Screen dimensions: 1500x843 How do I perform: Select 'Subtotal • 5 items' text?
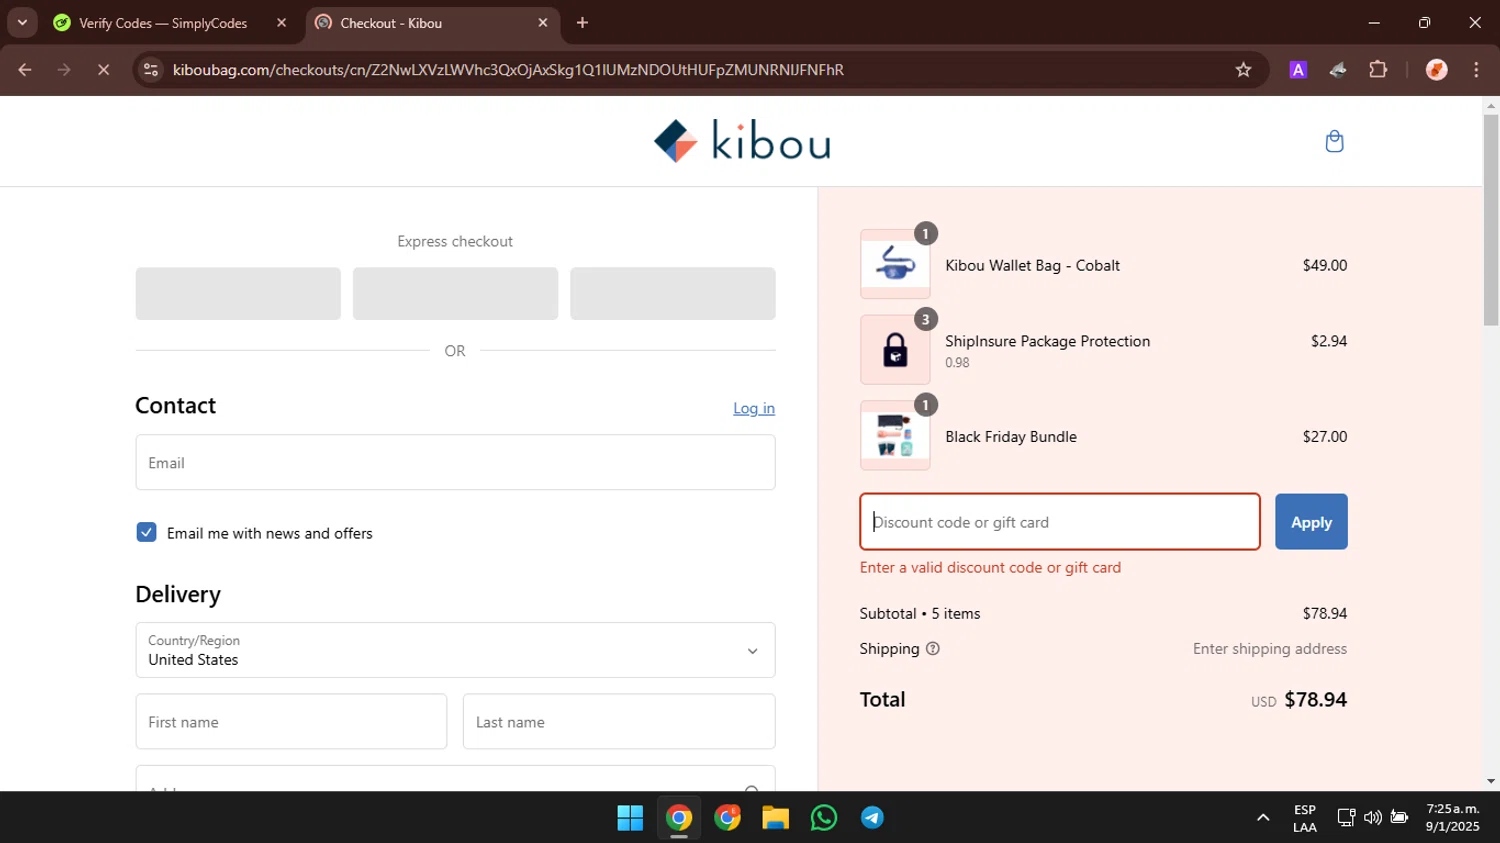pos(920,614)
